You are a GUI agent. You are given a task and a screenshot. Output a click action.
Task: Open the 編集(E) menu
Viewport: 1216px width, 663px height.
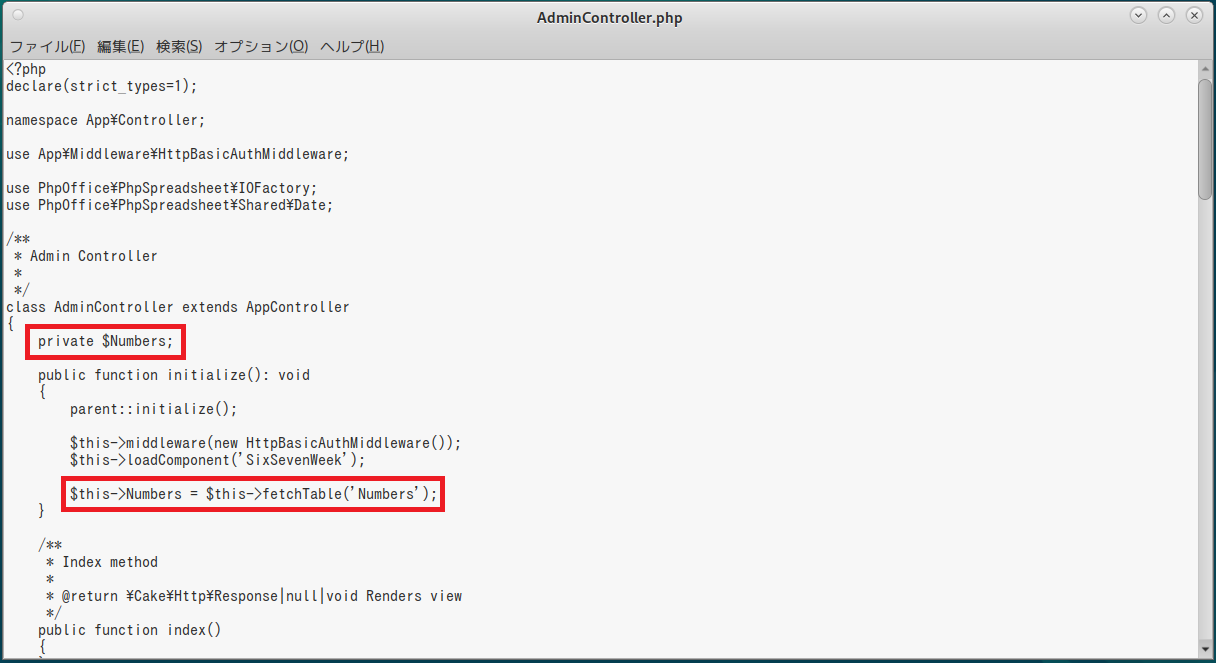(120, 47)
